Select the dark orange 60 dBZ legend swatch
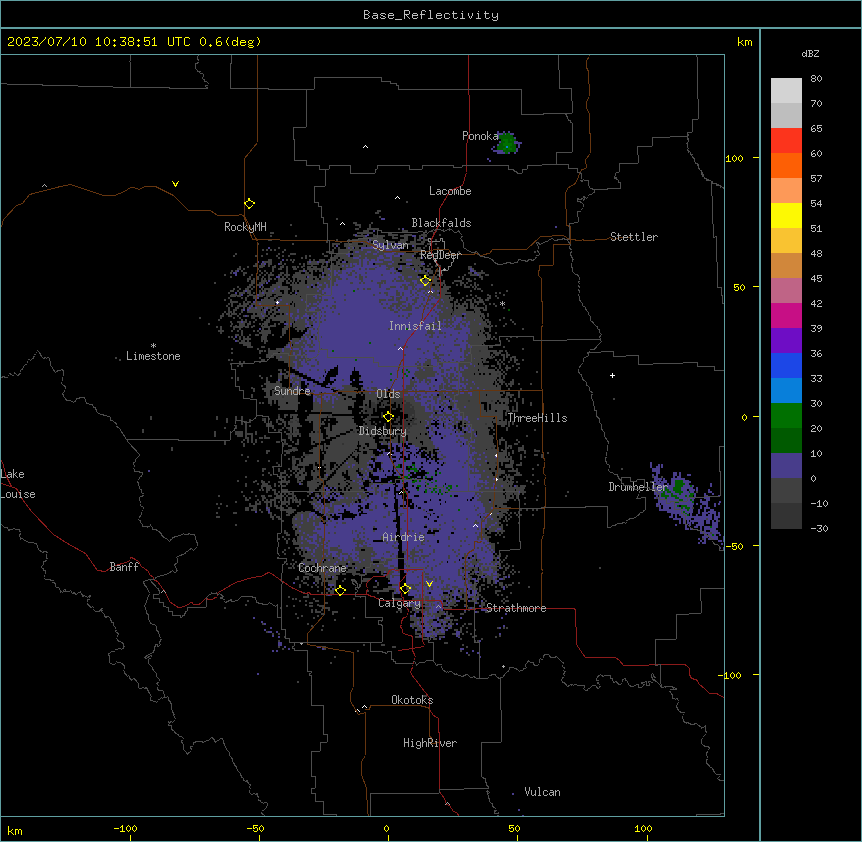This screenshot has width=862, height=842. tap(786, 165)
